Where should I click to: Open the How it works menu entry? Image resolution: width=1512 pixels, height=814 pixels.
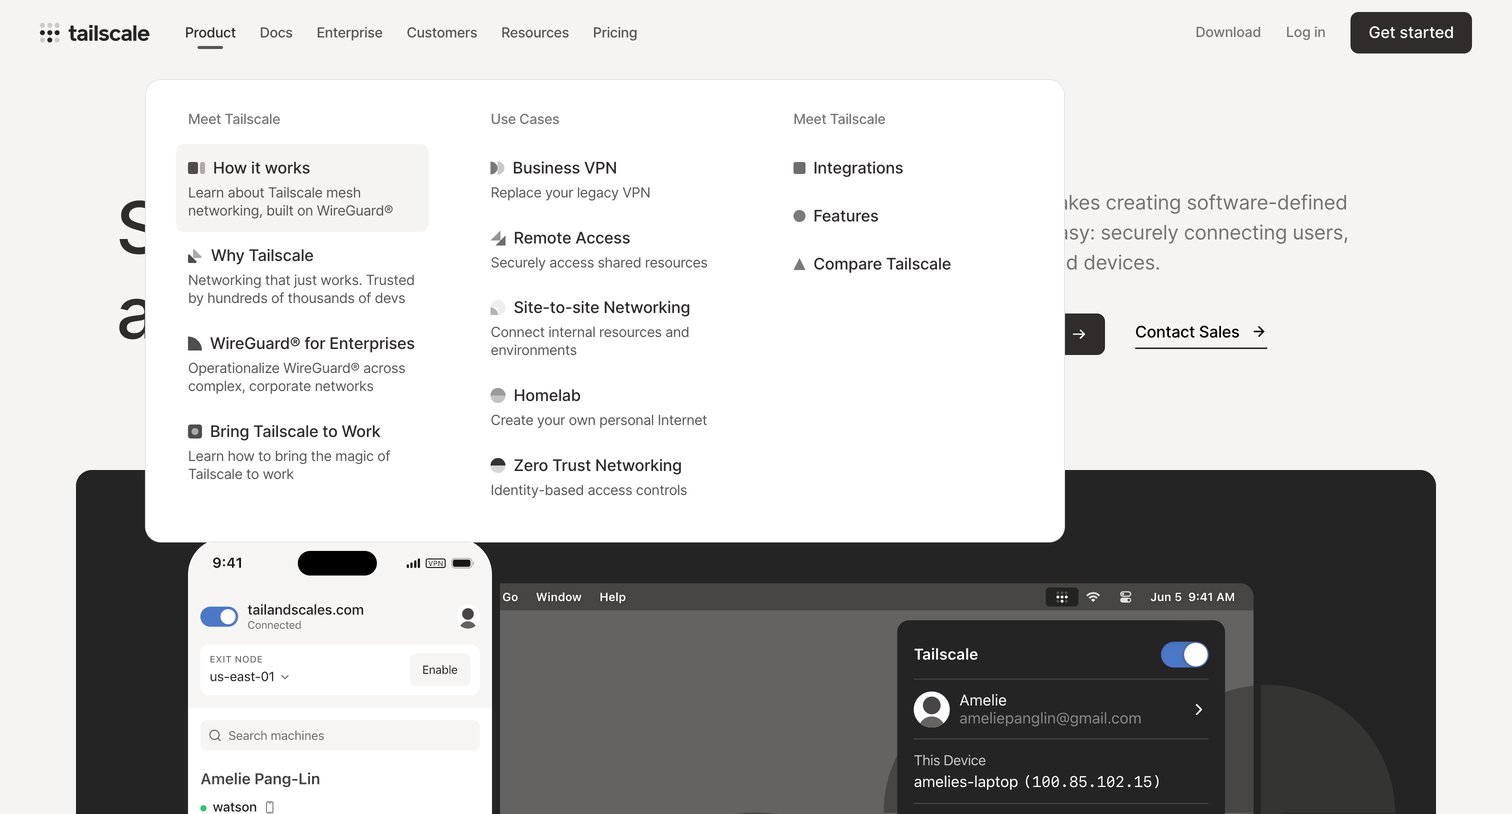click(302, 188)
